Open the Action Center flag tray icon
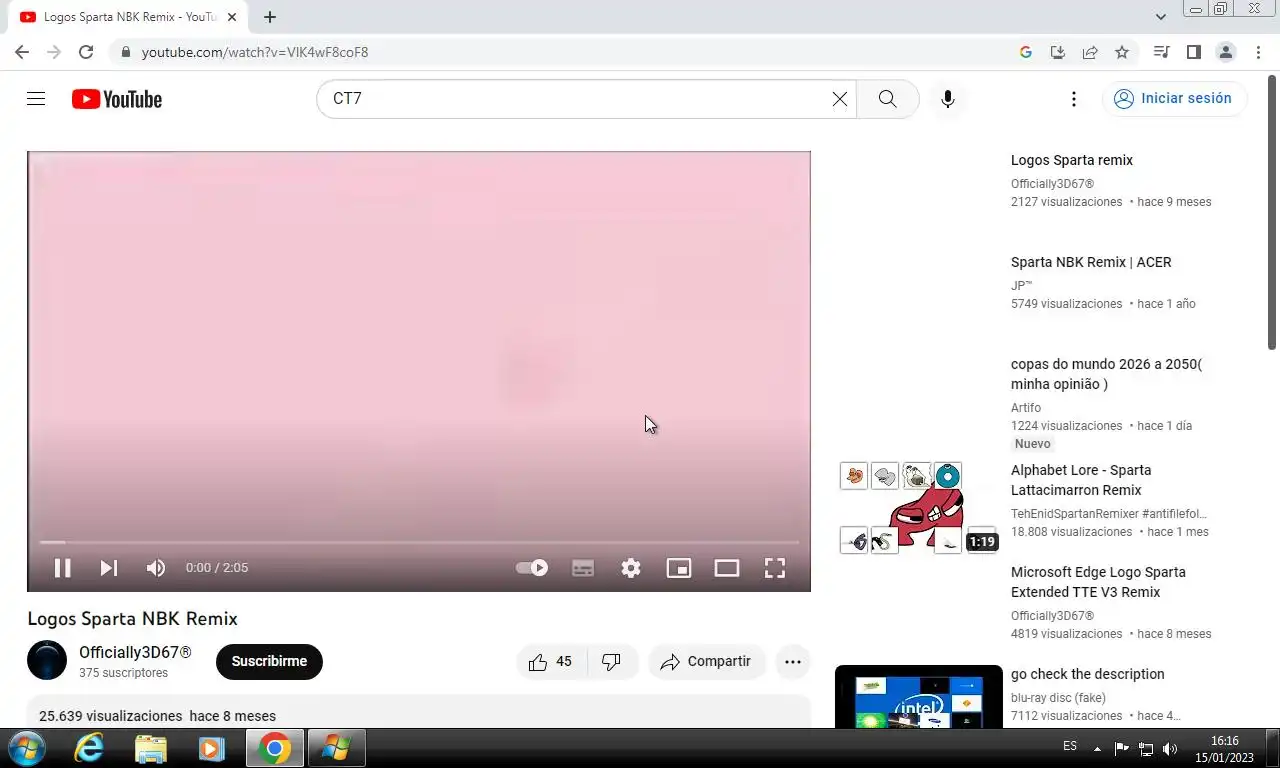This screenshot has width=1280, height=768. click(1121, 748)
